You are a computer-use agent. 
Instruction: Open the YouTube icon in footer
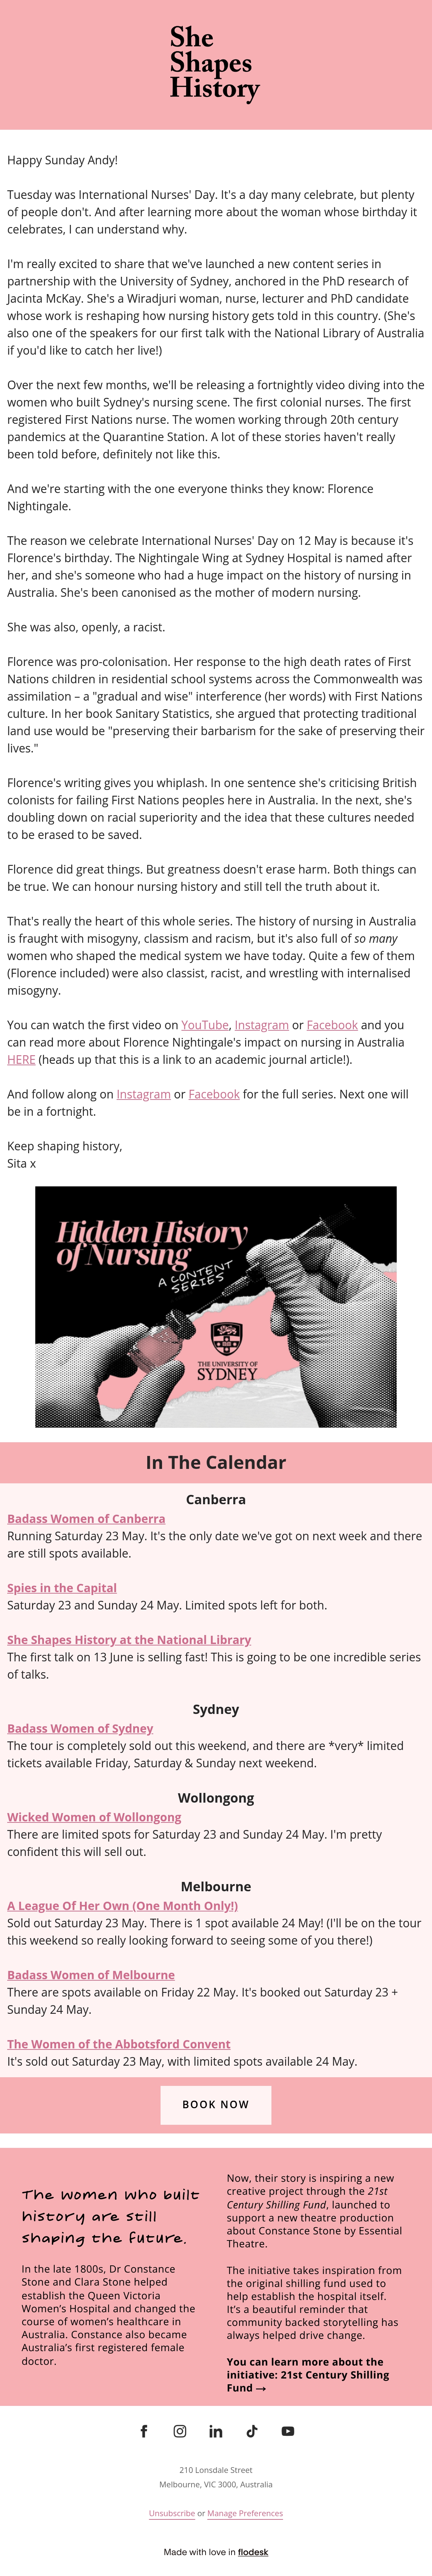(x=288, y=2431)
